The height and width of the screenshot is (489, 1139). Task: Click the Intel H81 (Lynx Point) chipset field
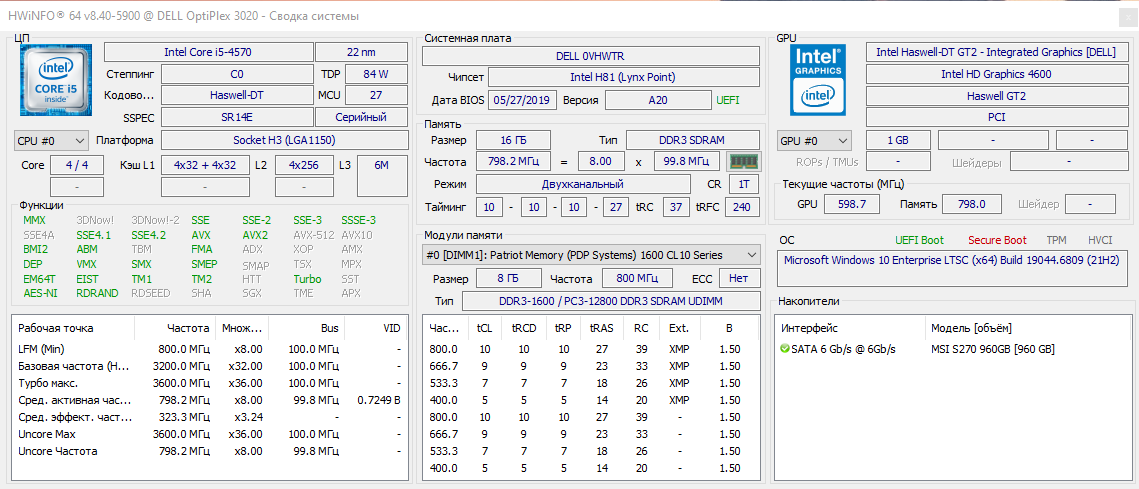coord(621,77)
